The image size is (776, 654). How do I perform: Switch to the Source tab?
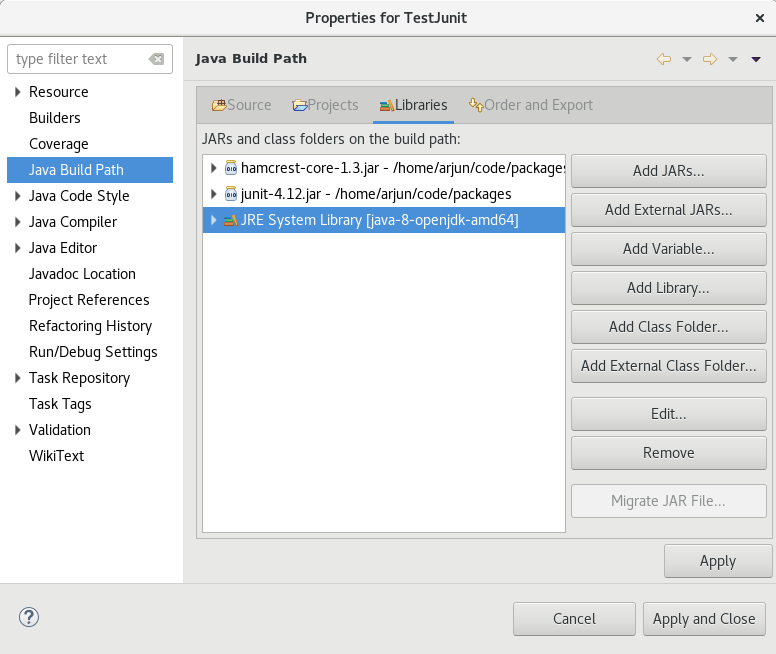(x=241, y=105)
